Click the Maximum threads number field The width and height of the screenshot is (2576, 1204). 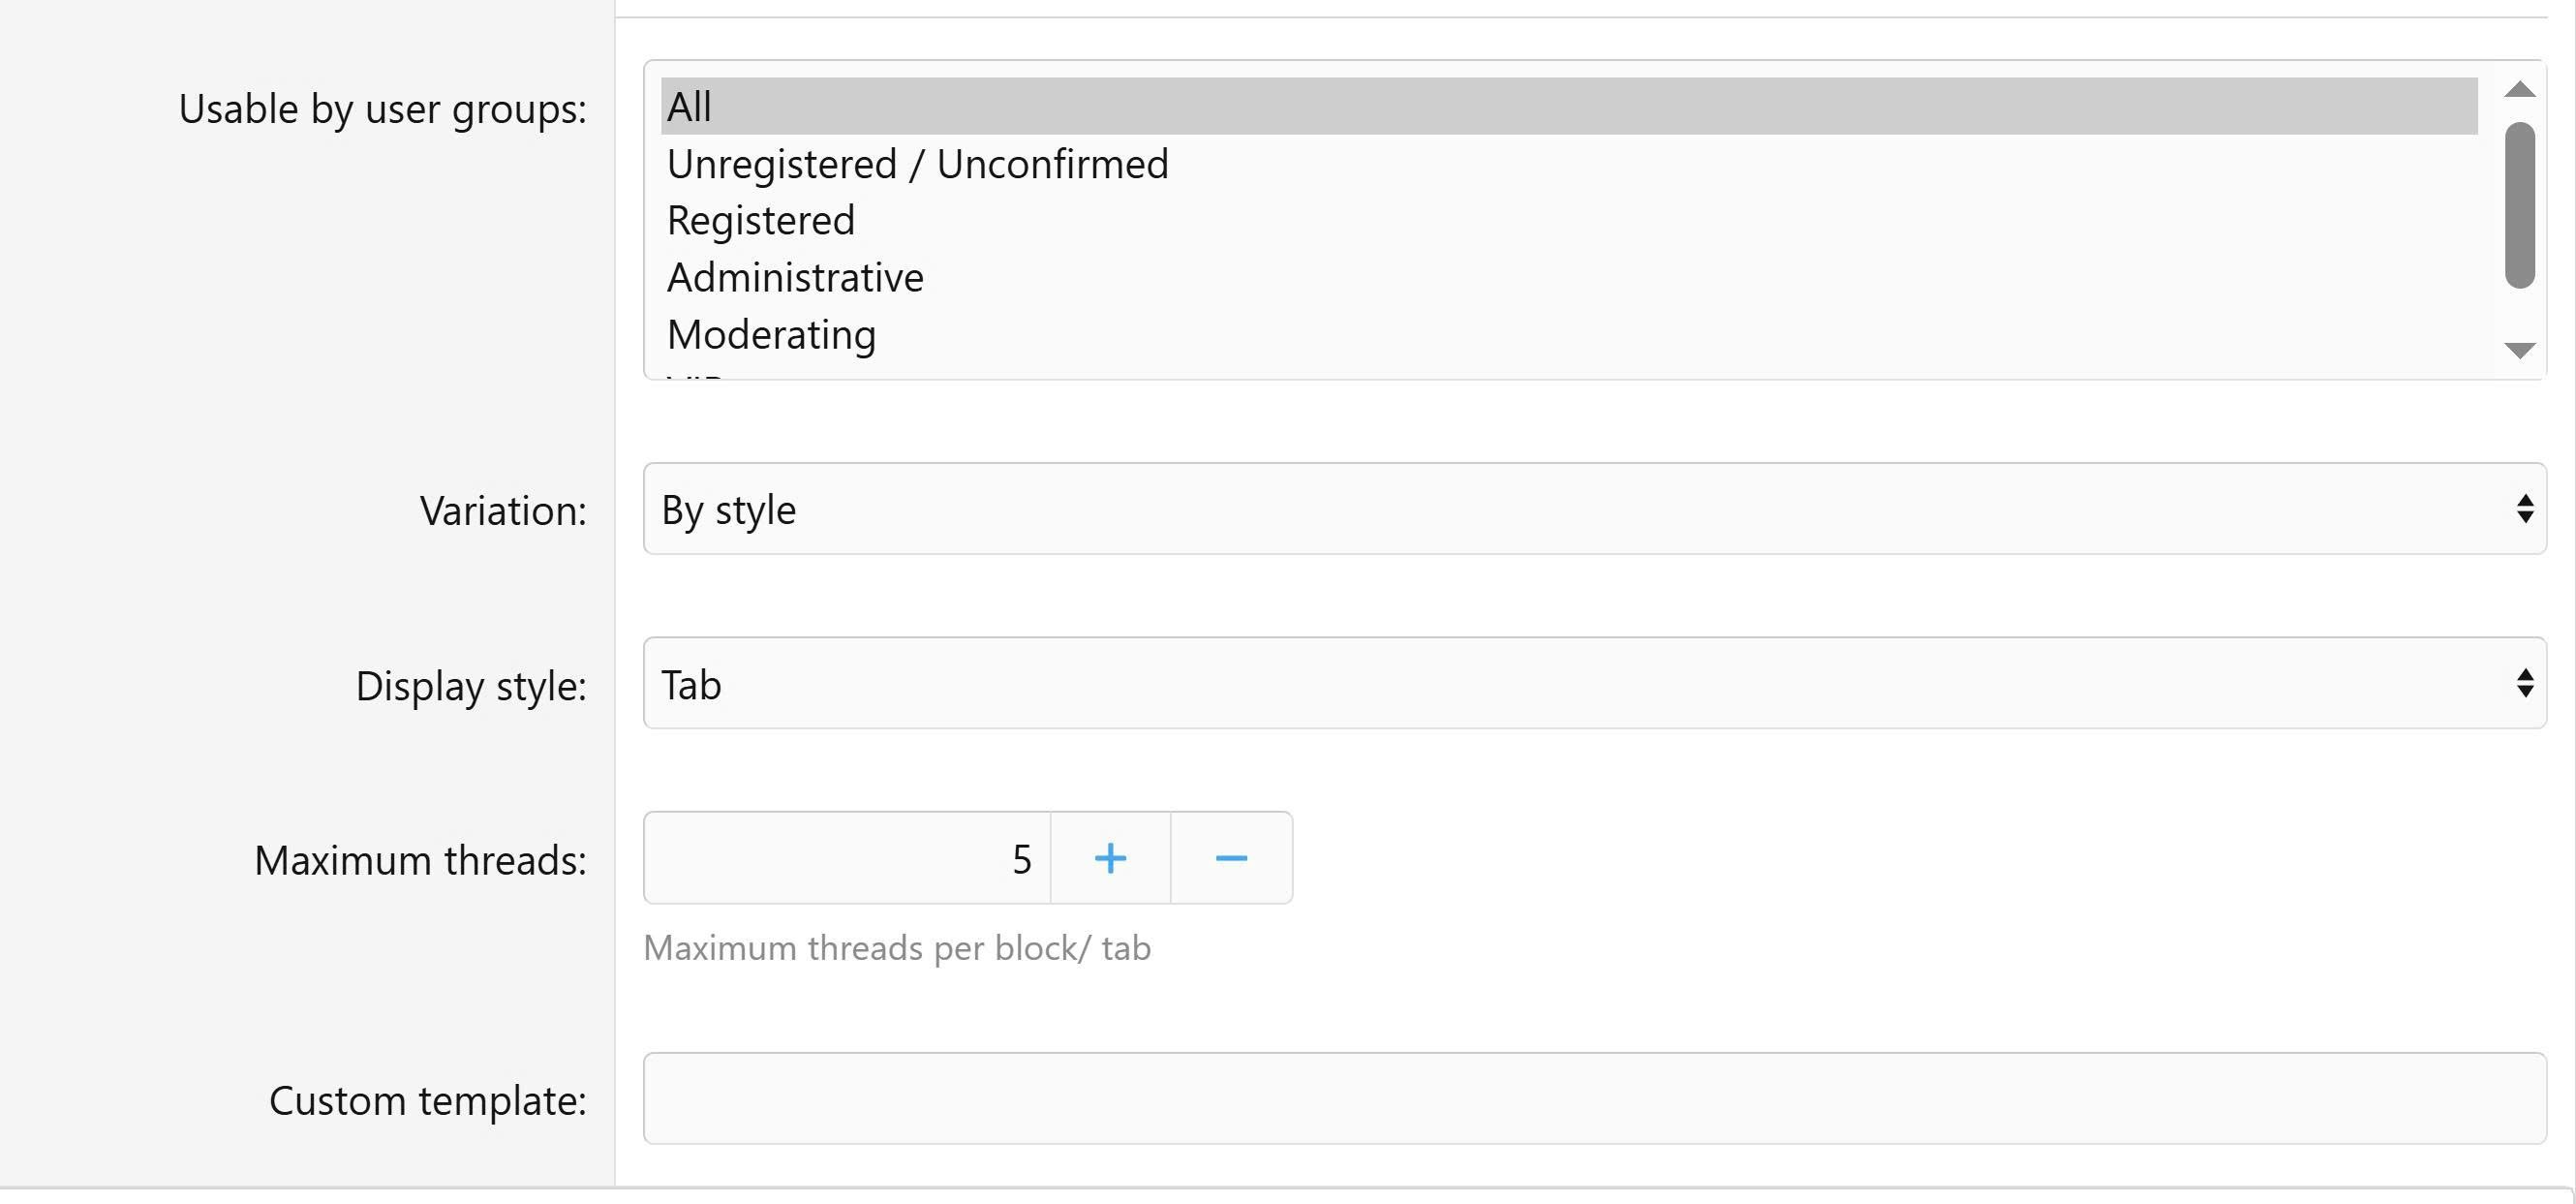tap(846, 858)
